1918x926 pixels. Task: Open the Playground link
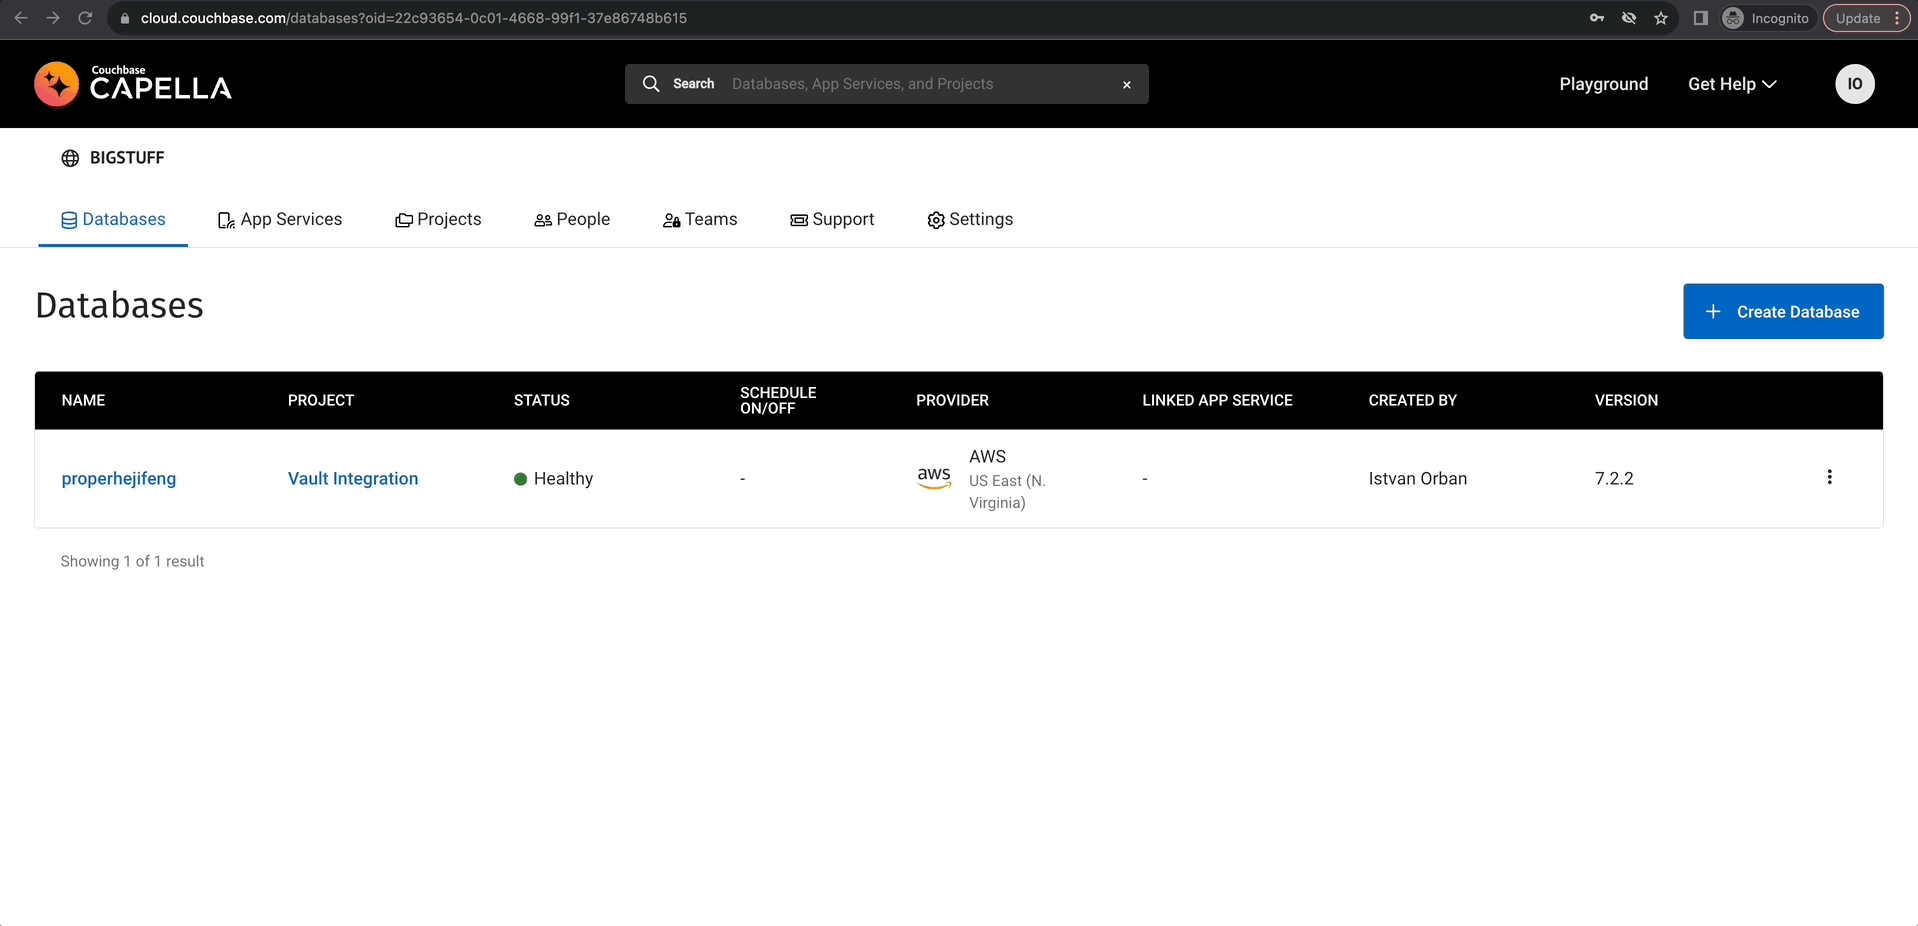tap(1604, 84)
